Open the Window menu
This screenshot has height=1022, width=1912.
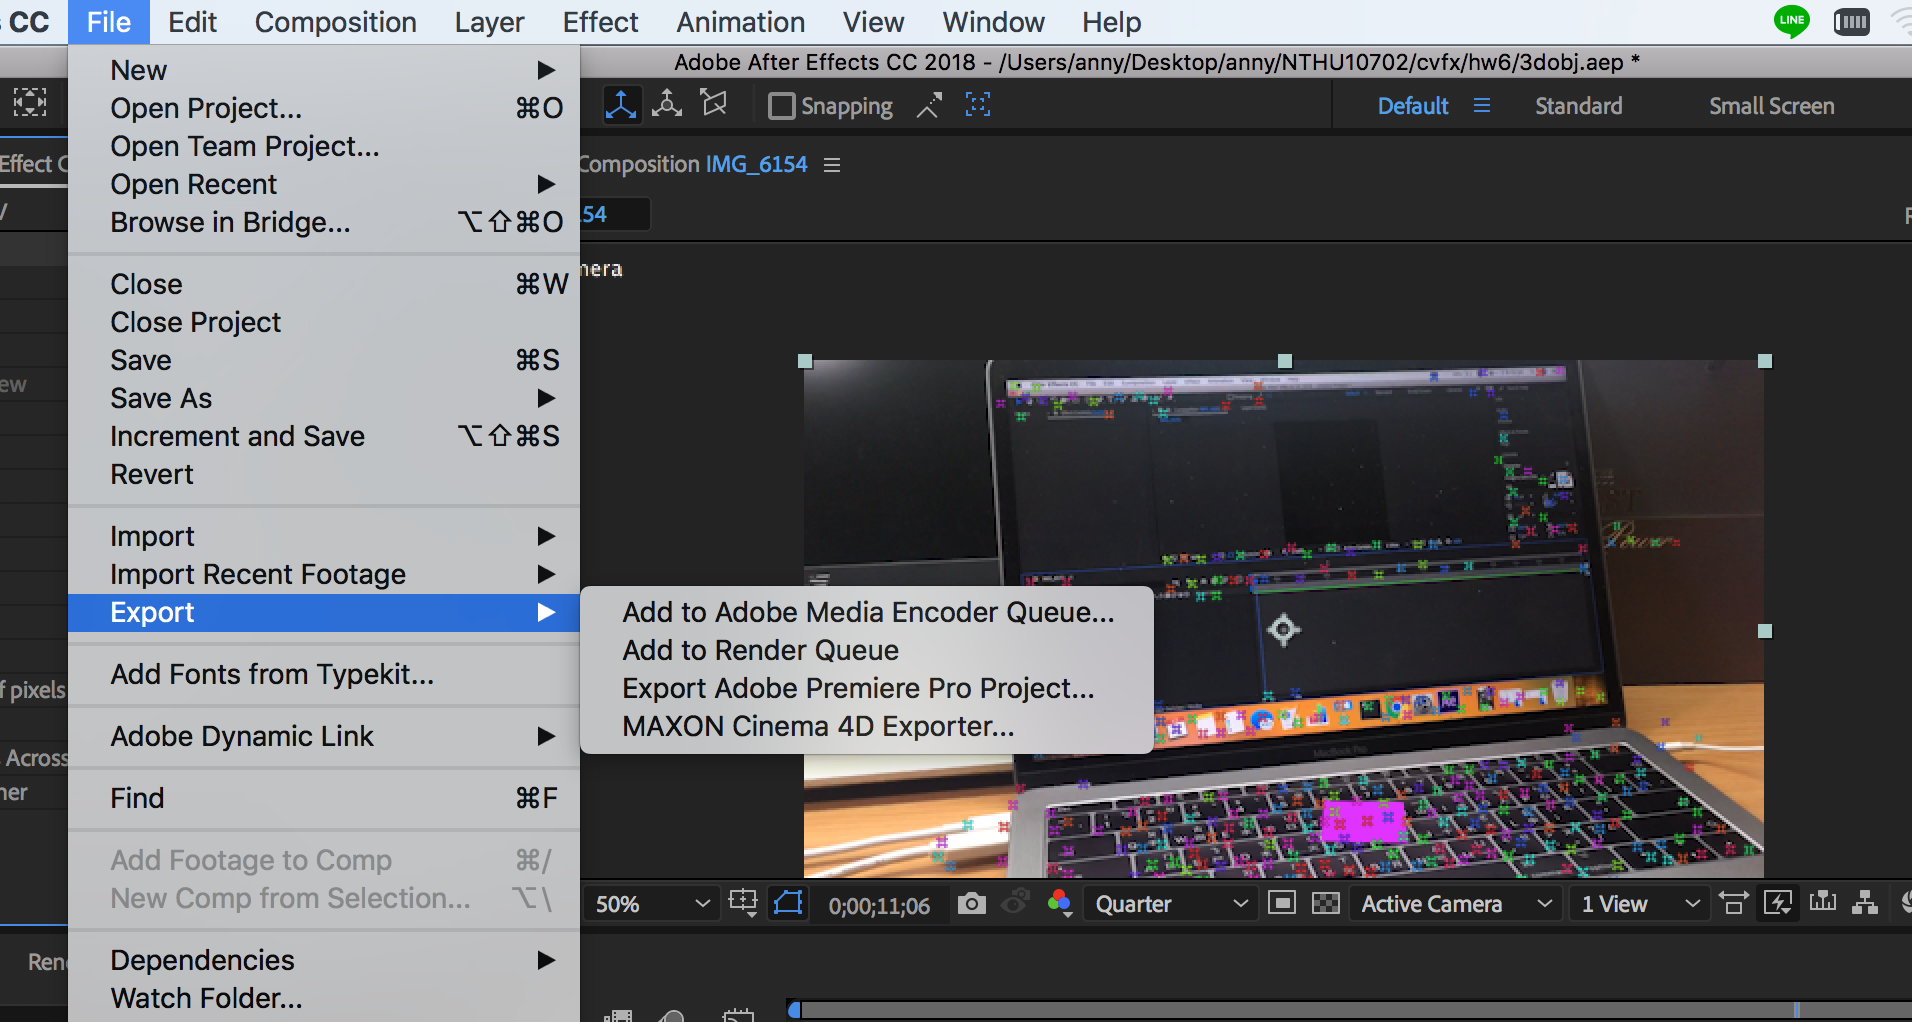tap(993, 22)
